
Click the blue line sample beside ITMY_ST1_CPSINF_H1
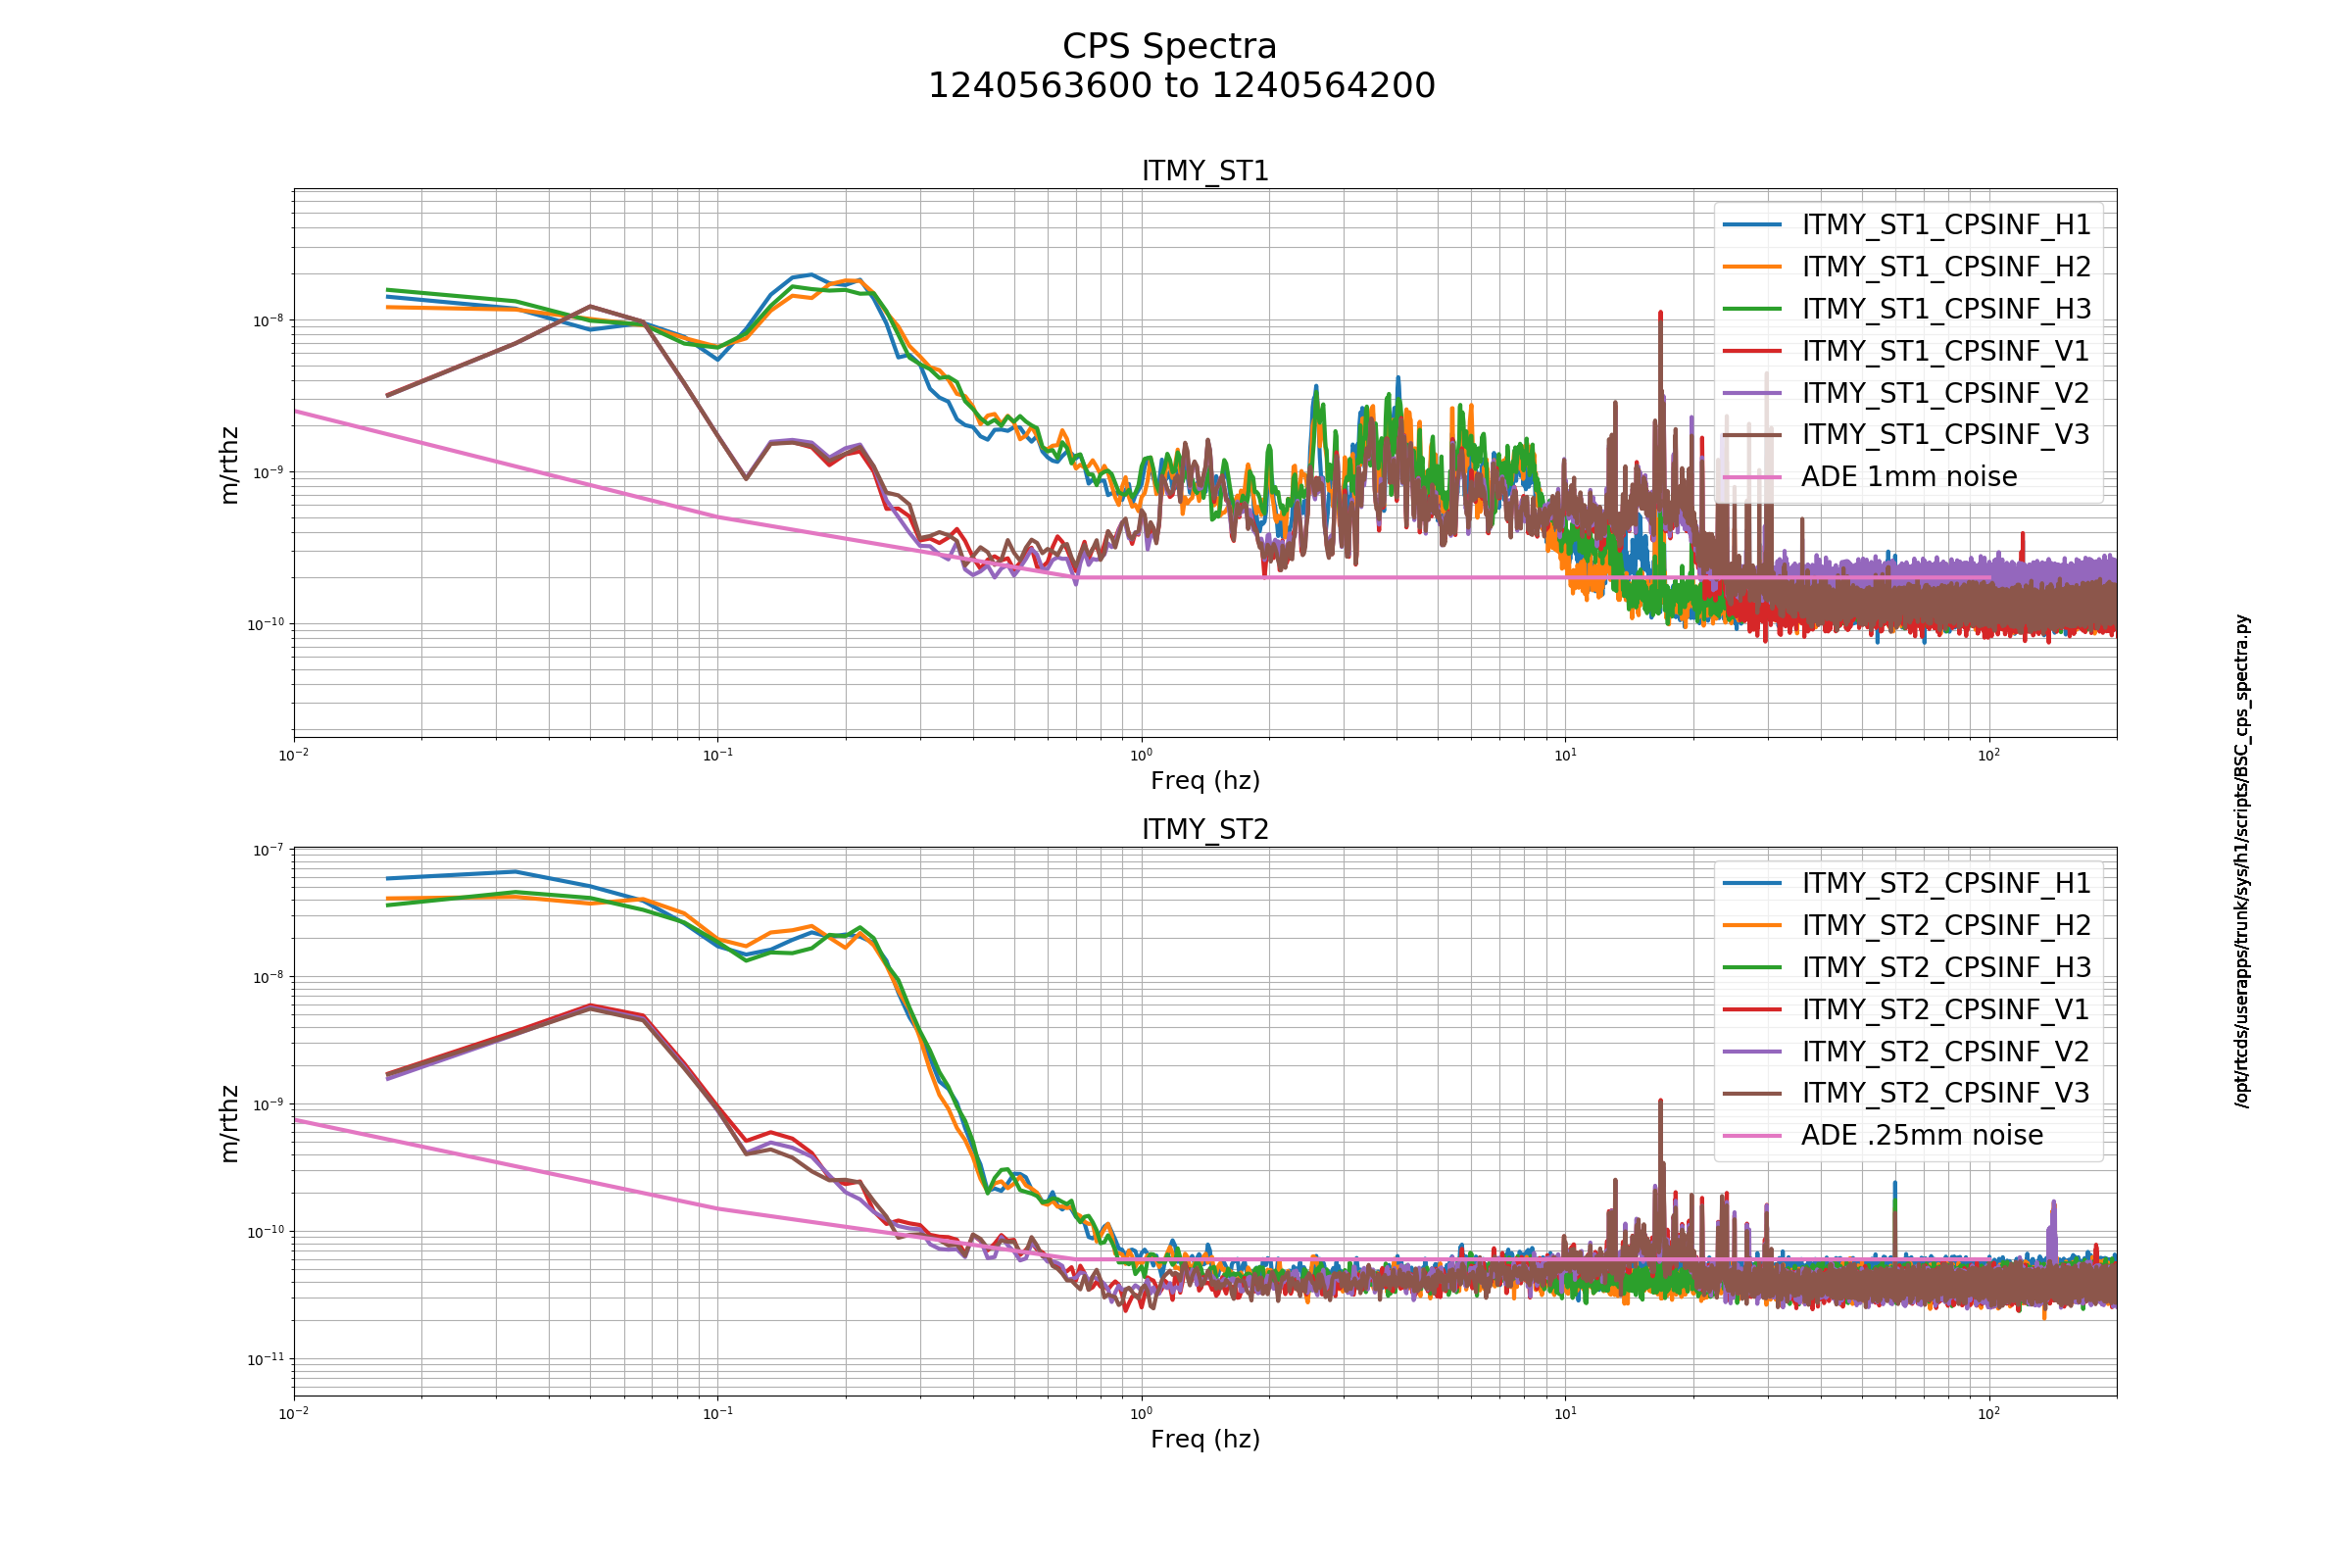coord(1752,225)
